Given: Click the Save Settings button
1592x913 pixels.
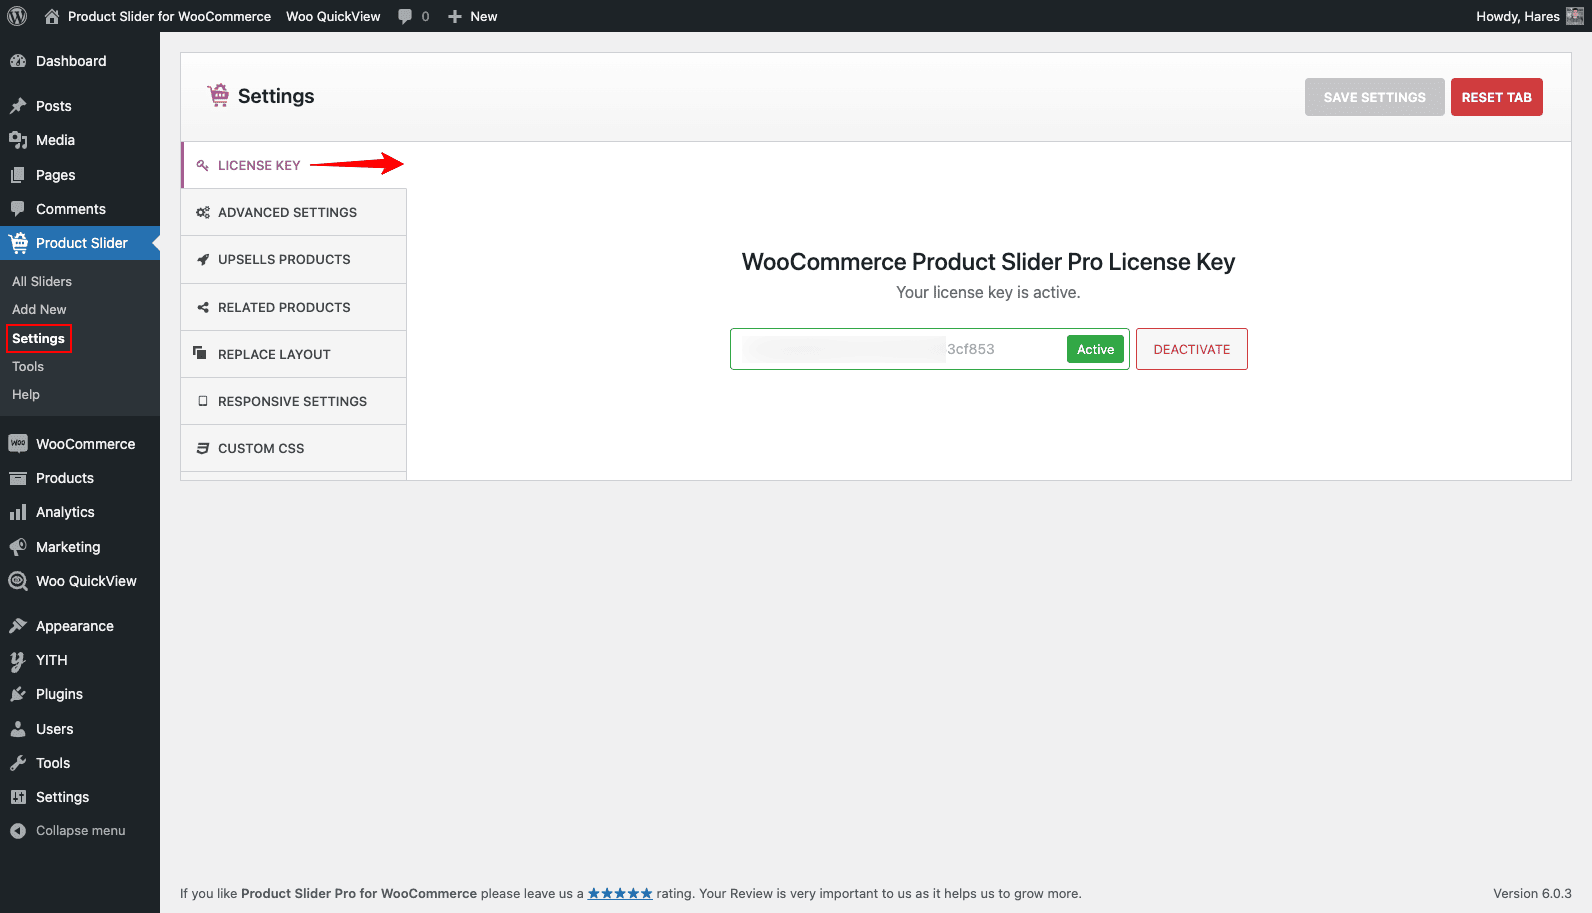Looking at the screenshot, I should (1374, 97).
